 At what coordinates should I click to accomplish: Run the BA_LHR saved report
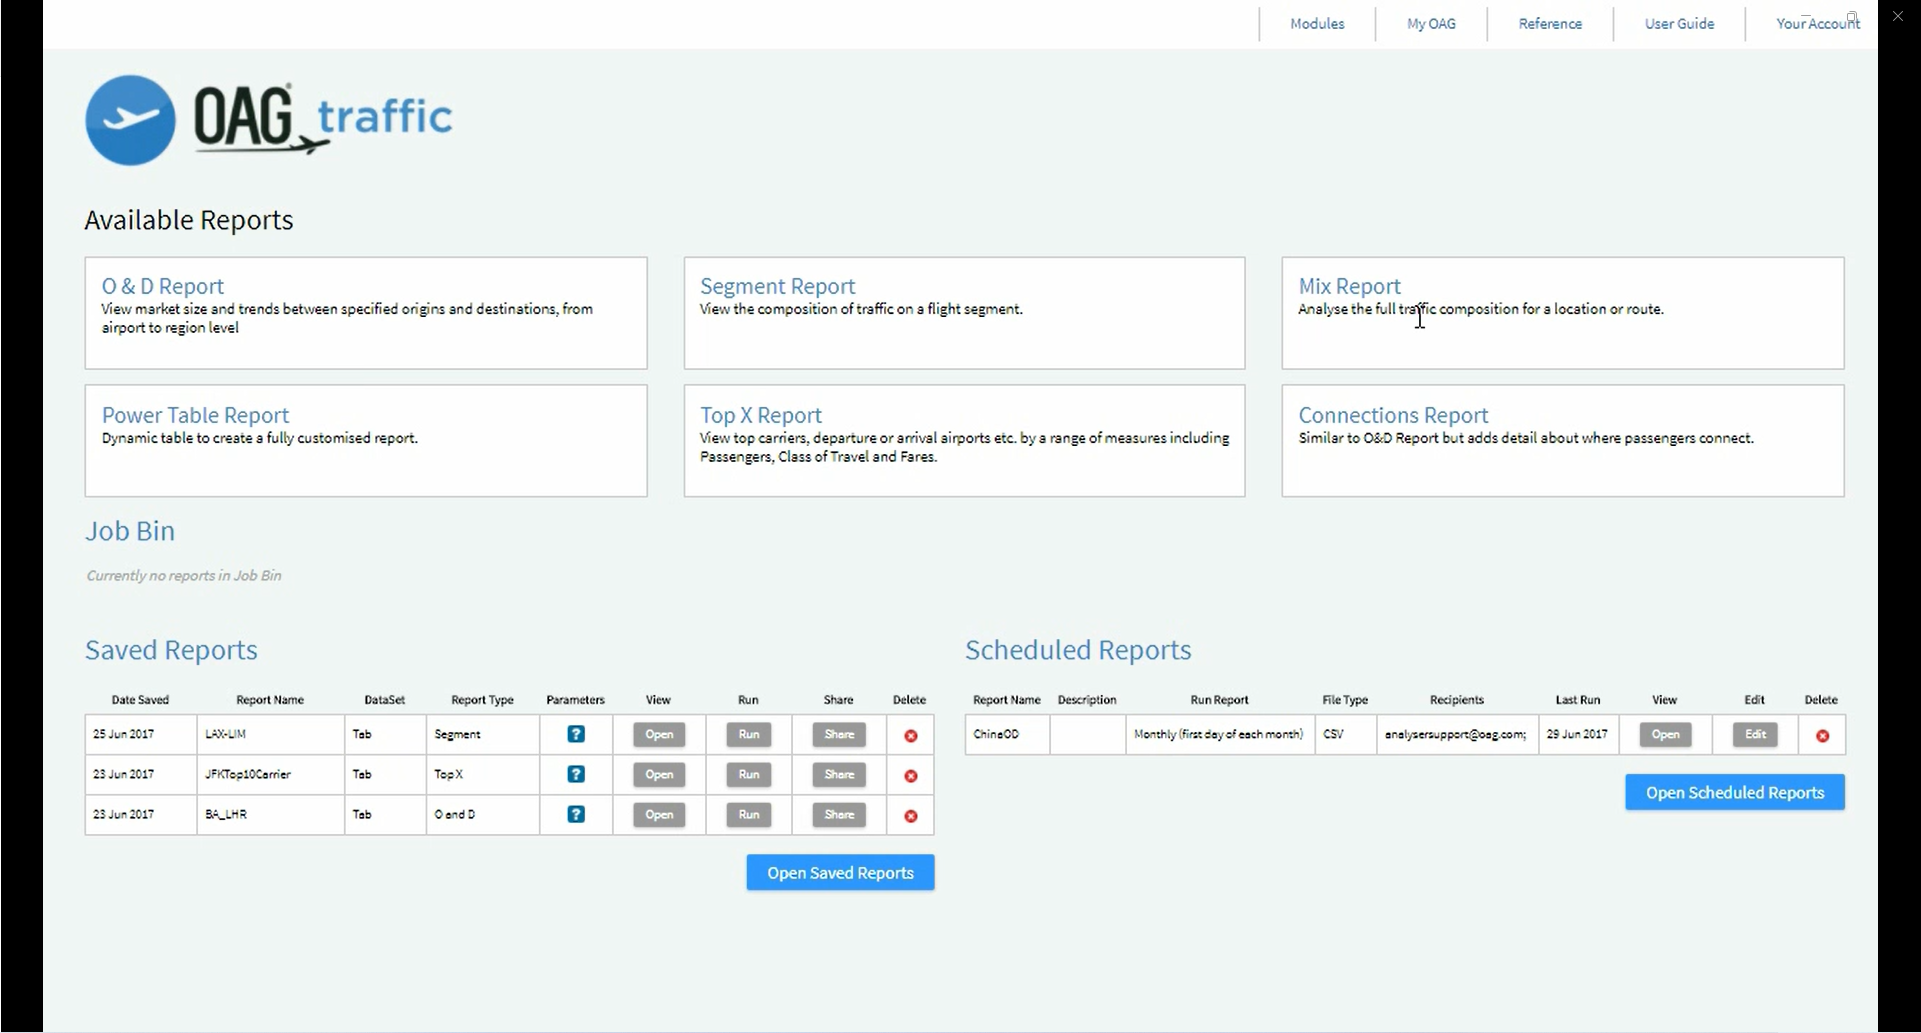point(749,815)
